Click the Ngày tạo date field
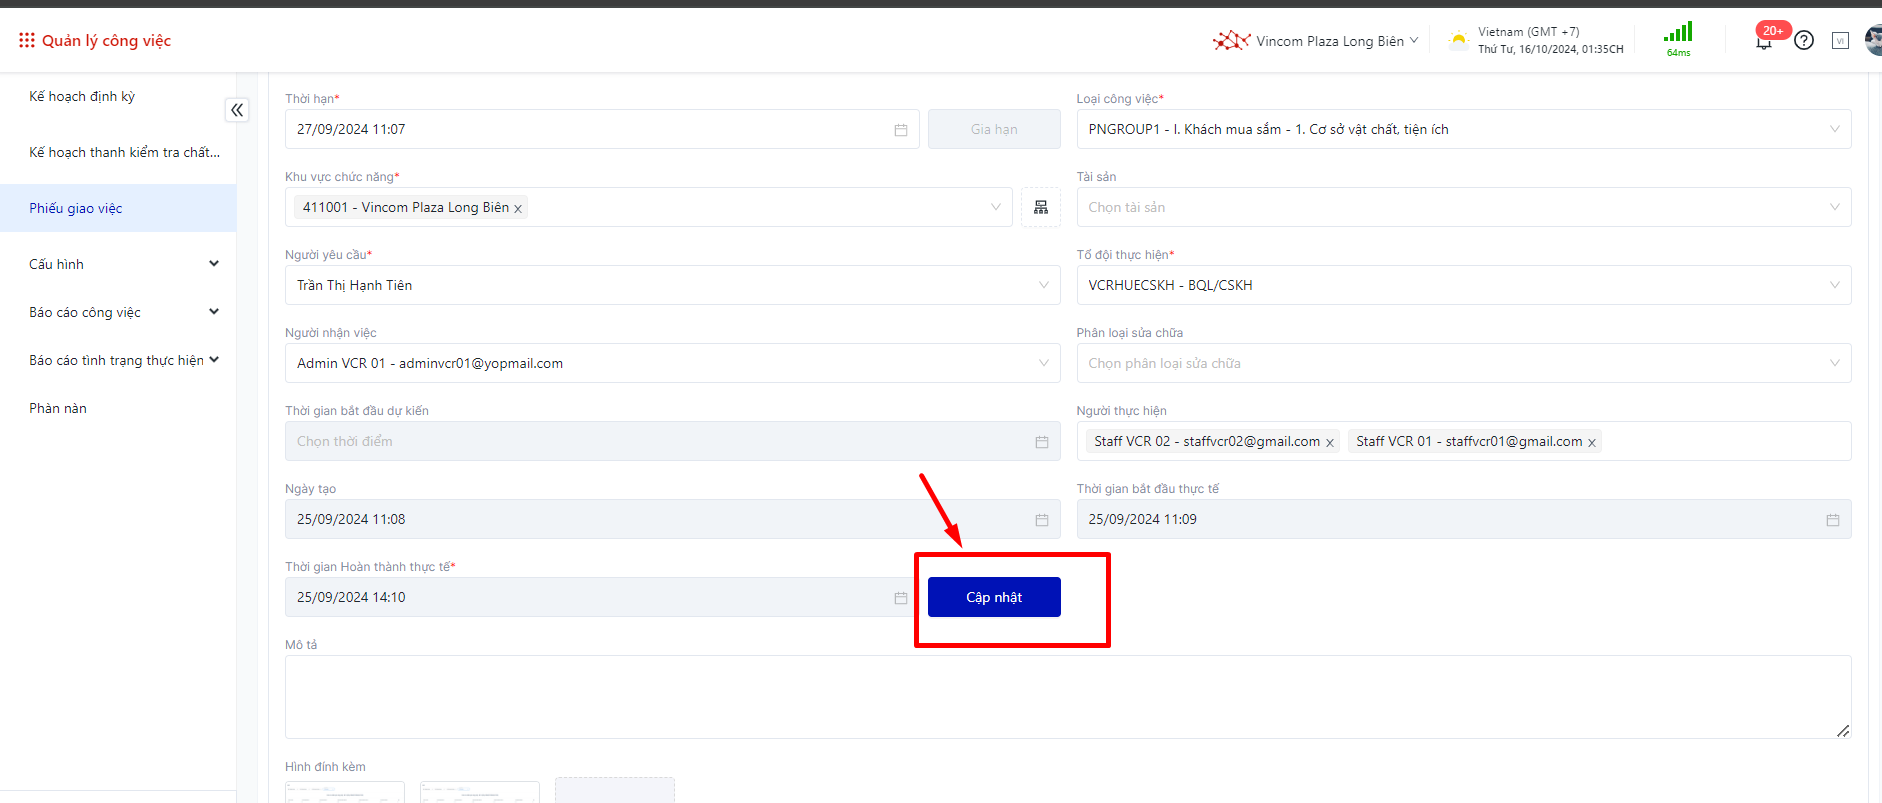Screen dimensions: 1882x803 673,519
